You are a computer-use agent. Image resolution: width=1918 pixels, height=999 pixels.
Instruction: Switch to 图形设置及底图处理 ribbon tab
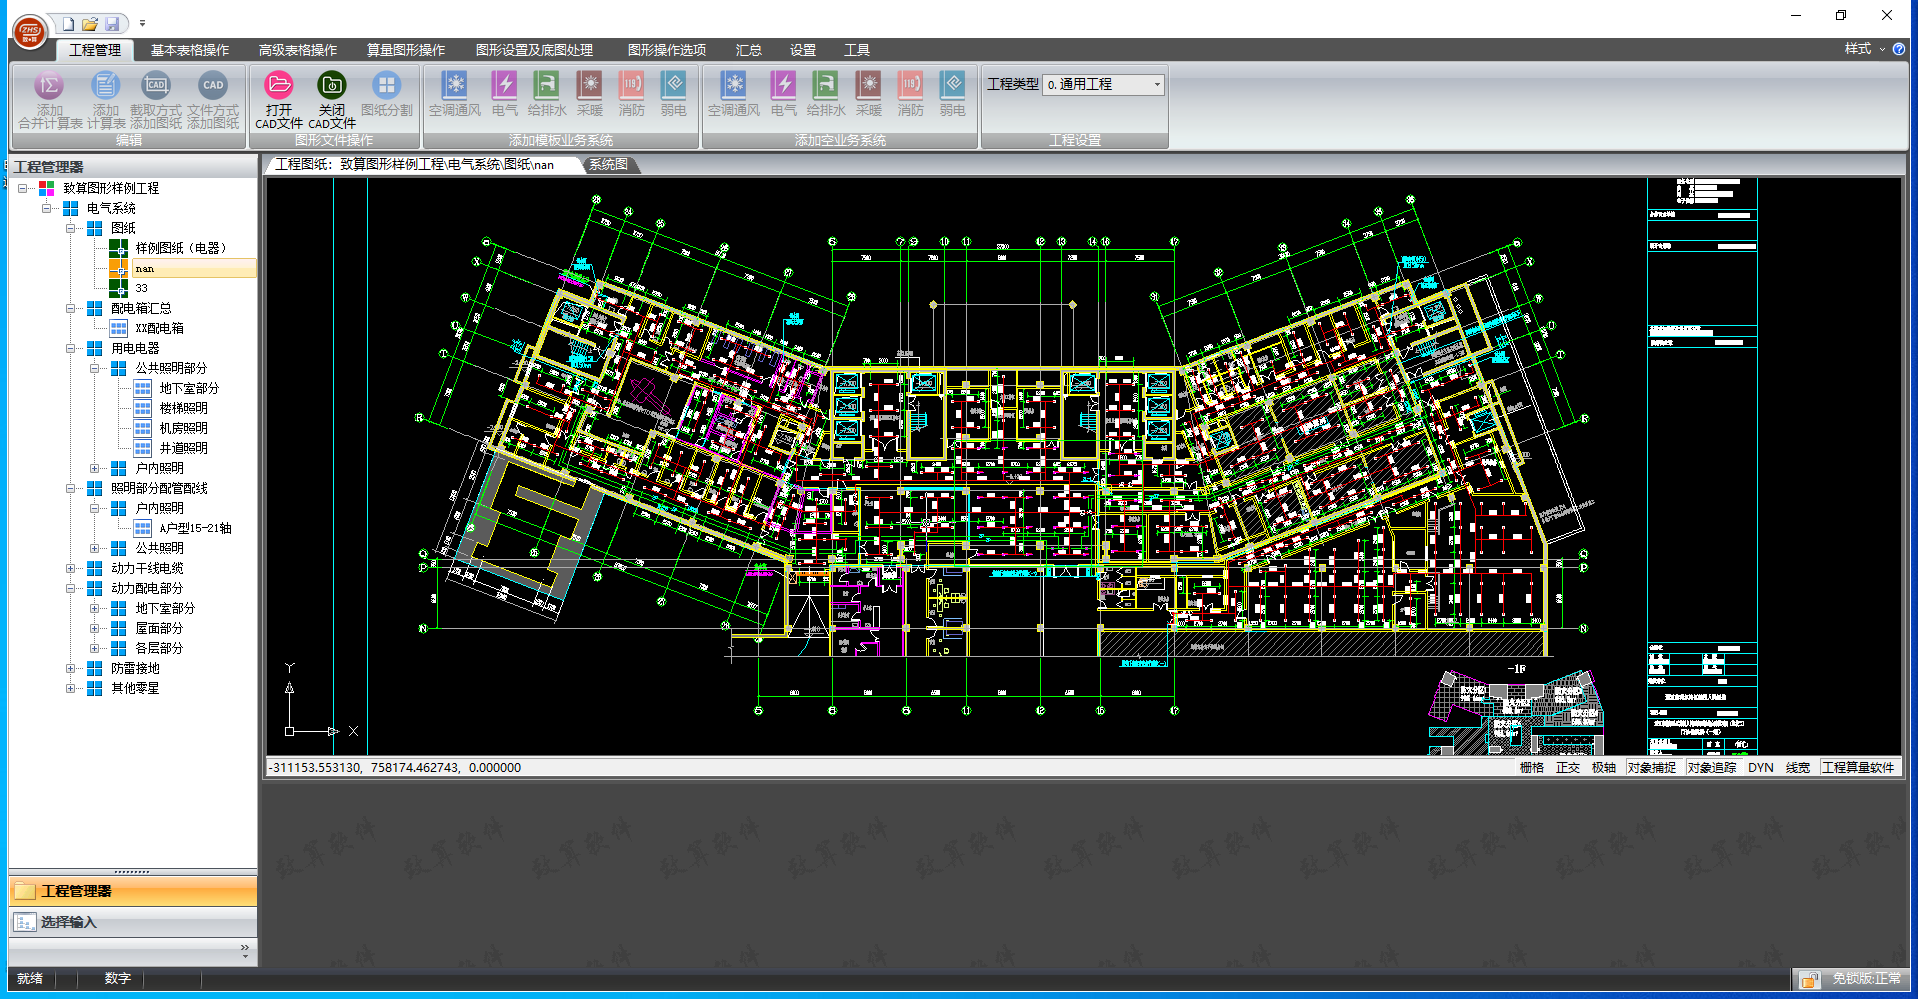(x=534, y=50)
